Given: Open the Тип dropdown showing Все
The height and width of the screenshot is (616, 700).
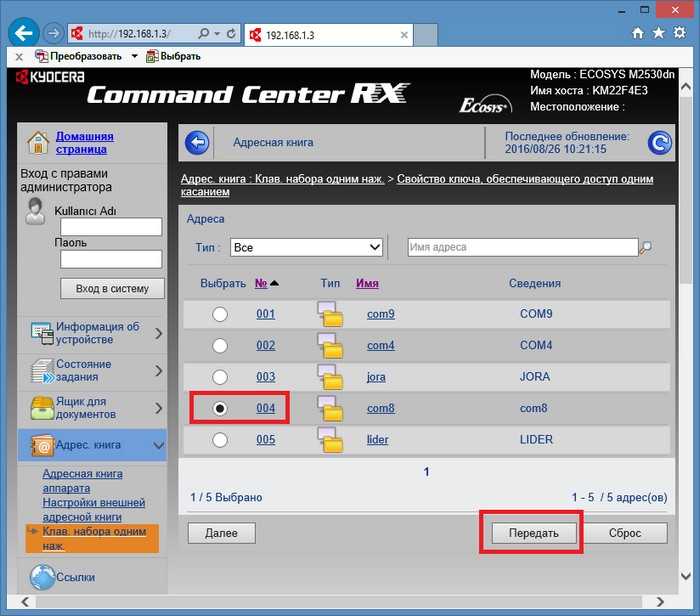Looking at the screenshot, I should [307, 247].
